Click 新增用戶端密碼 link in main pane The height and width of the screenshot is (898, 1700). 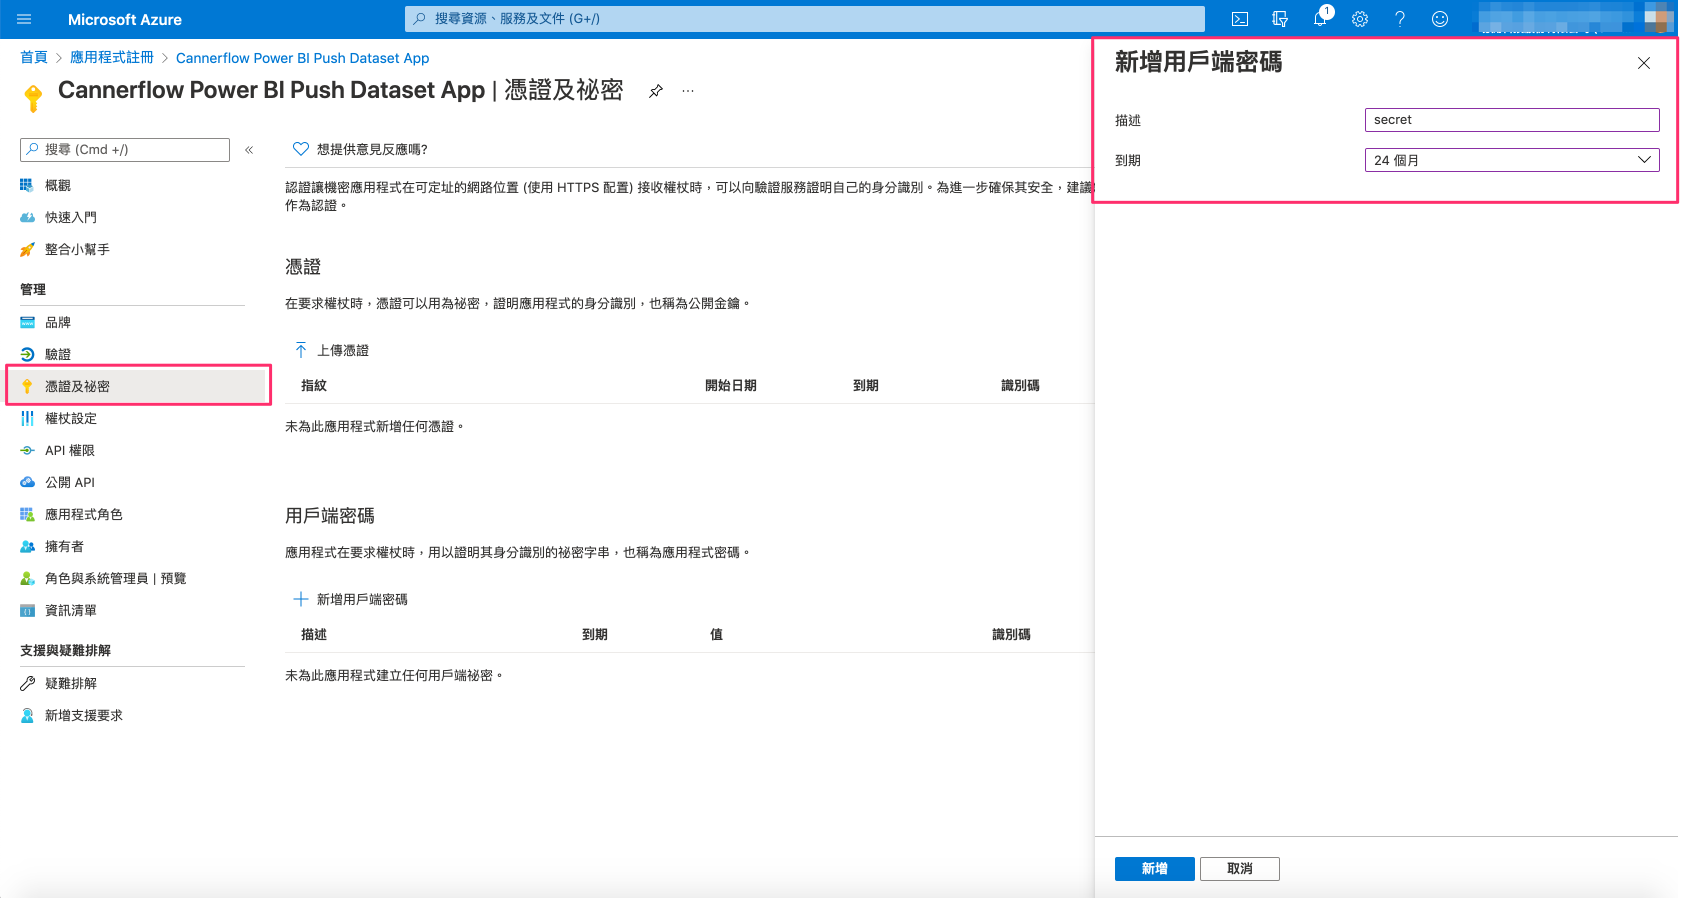(x=362, y=599)
